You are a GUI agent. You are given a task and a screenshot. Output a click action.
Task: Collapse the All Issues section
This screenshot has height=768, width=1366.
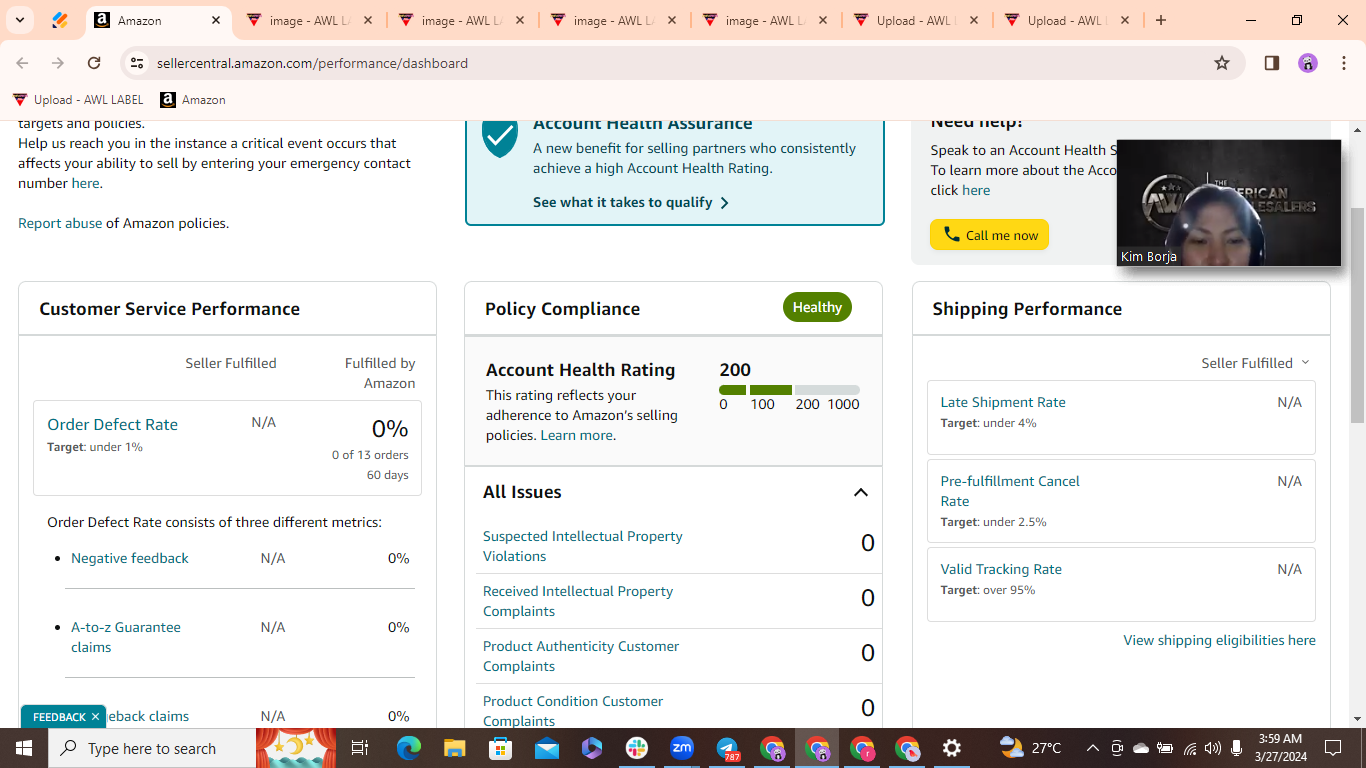(860, 492)
